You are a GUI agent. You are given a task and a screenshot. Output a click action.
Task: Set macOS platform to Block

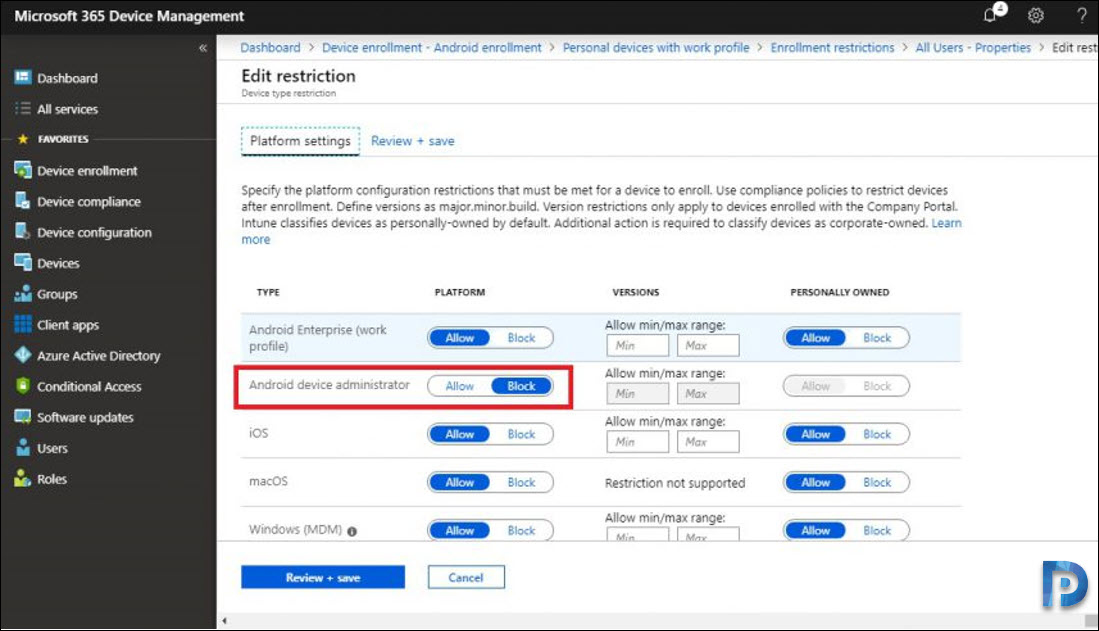(x=521, y=482)
